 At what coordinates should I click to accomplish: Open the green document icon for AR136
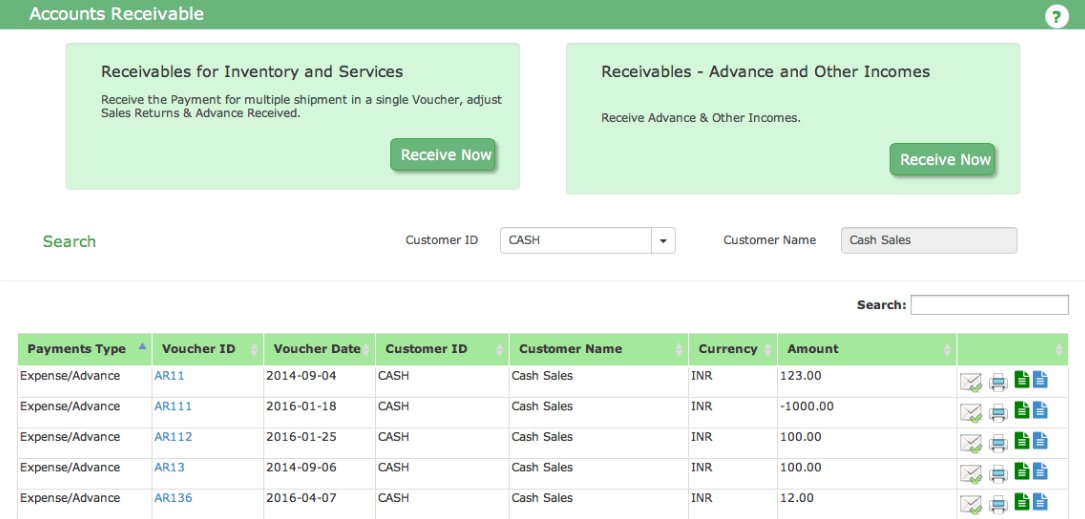[1022, 502]
